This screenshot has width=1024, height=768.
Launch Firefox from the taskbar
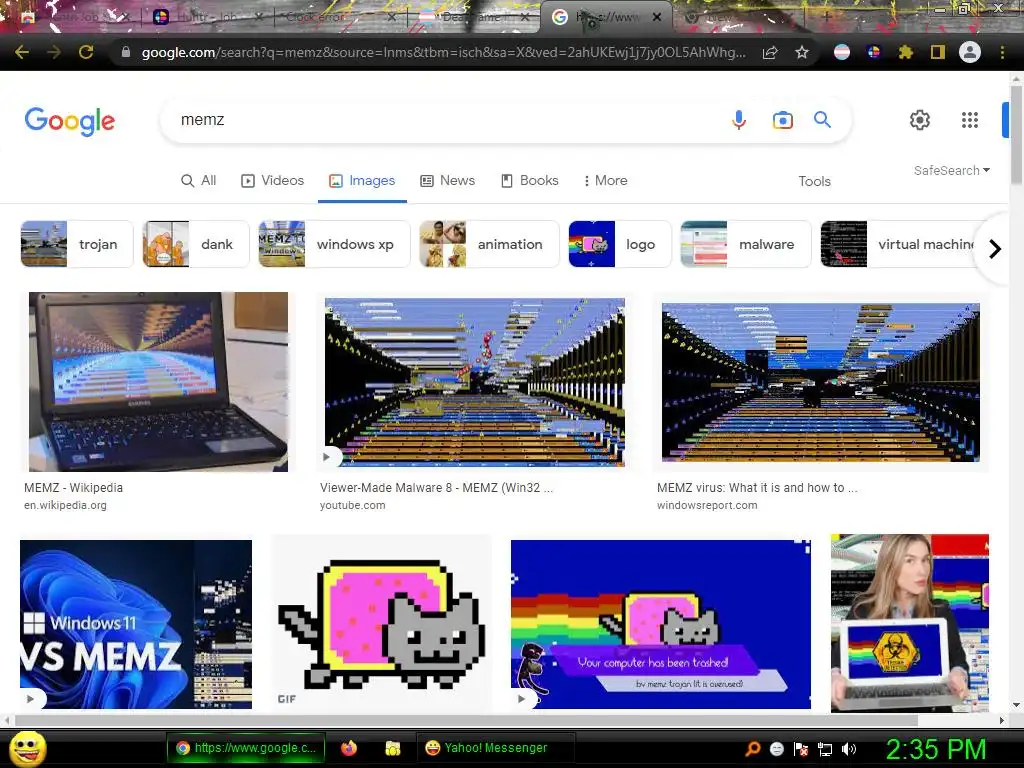(x=349, y=748)
